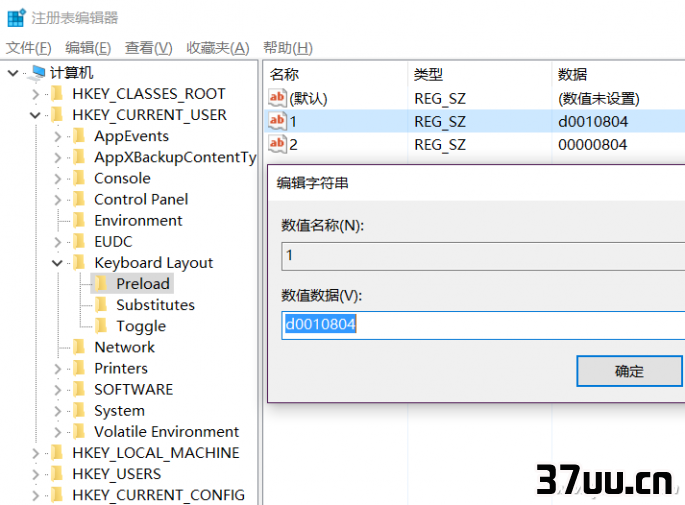Expand the HKEY_CLASSES_ROOT node arrow

35,94
